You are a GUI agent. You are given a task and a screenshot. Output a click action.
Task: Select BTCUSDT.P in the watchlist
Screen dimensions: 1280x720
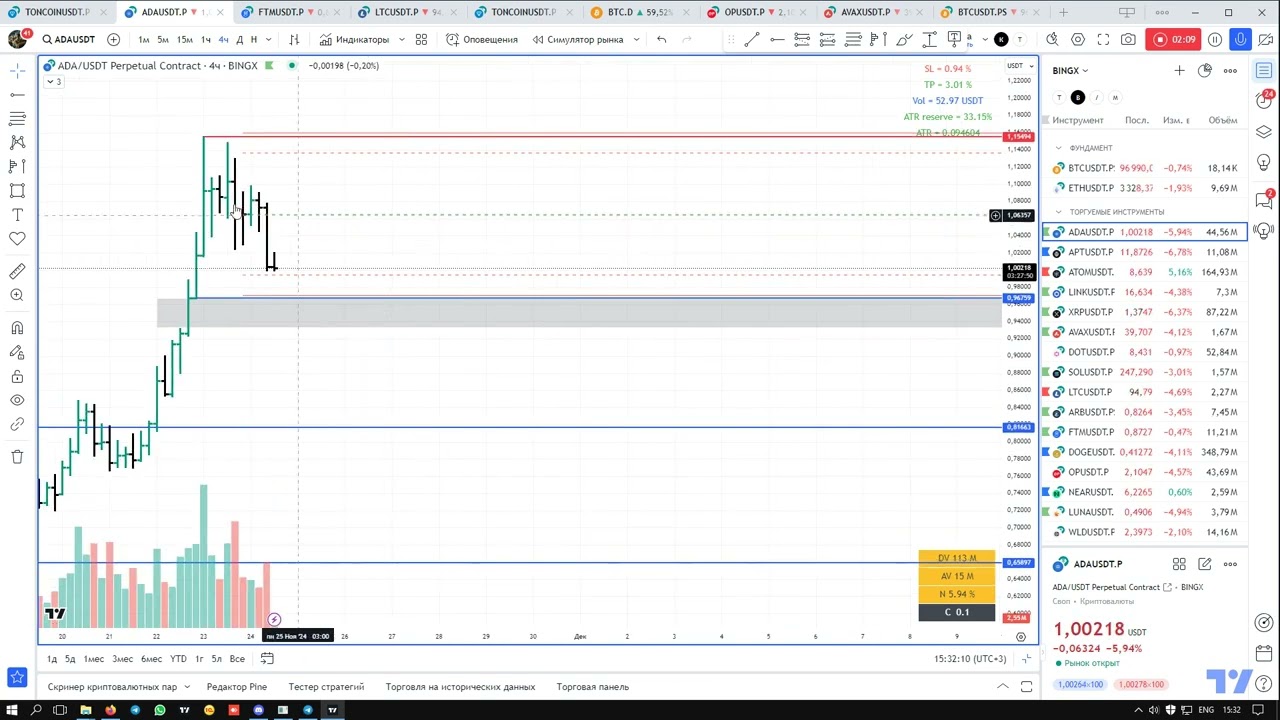pyautogui.click(x=1145, y=168)
